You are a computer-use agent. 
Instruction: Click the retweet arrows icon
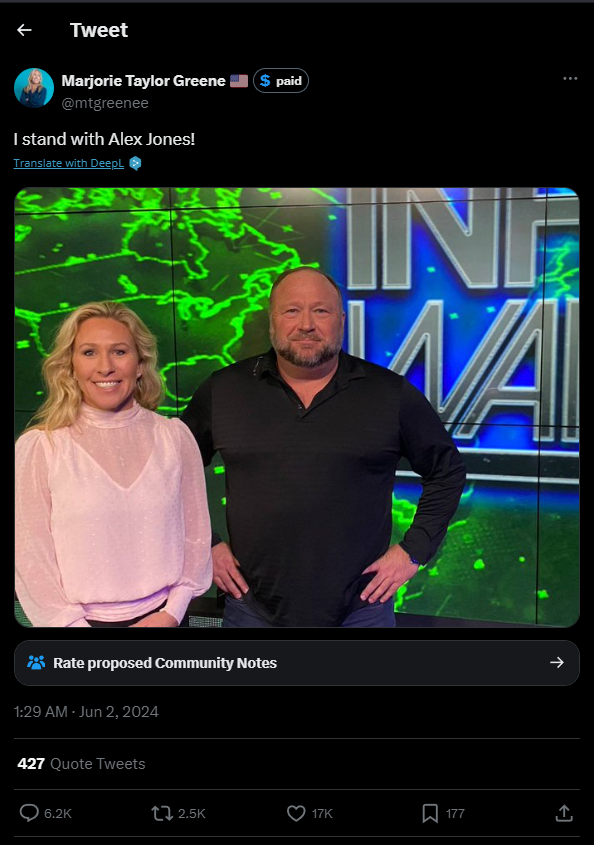pos(162,813)
